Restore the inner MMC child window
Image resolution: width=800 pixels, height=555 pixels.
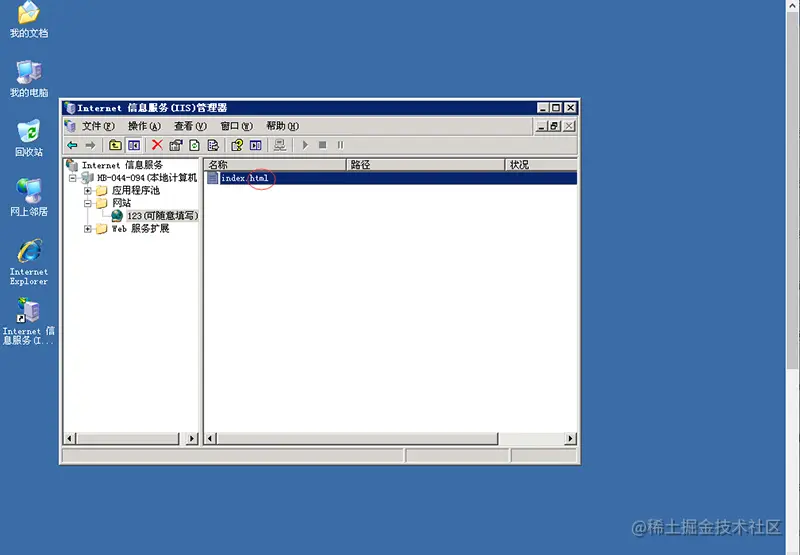(555, 126)
